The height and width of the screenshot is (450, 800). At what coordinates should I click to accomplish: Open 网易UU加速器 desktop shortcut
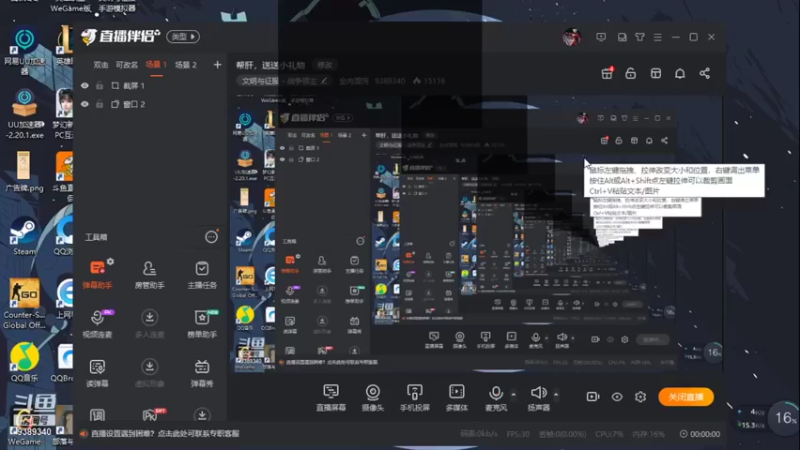click(24, 52)
